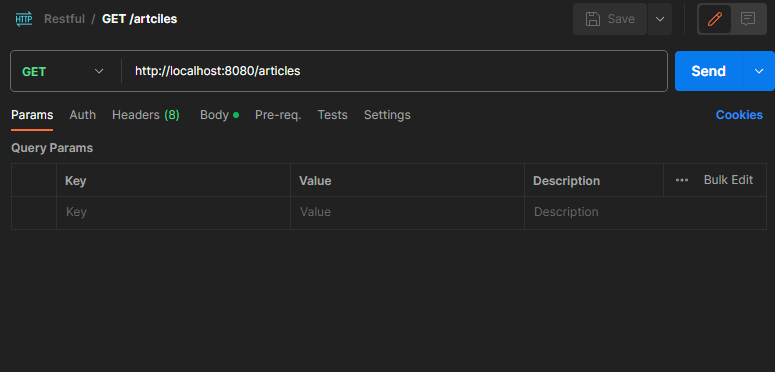Open the Body tab
The image size is (775, 372).
pos(219,115)
